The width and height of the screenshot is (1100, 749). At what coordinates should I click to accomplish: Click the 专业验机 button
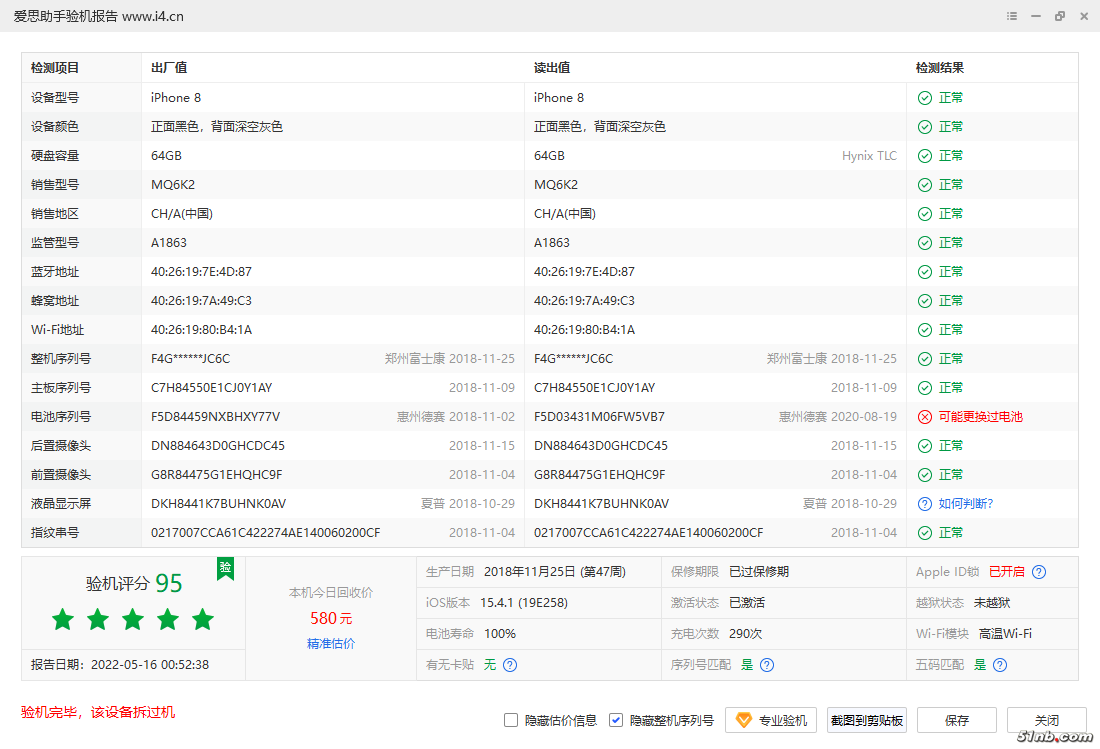coord(771,720)
